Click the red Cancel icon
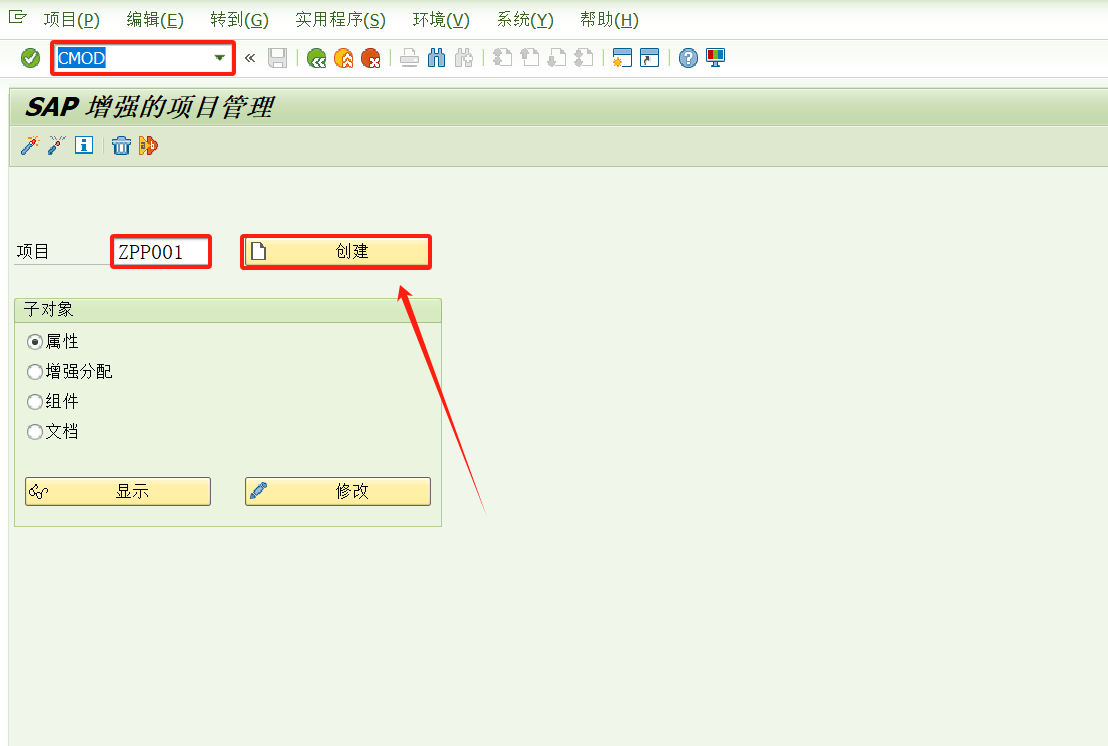 370,58
